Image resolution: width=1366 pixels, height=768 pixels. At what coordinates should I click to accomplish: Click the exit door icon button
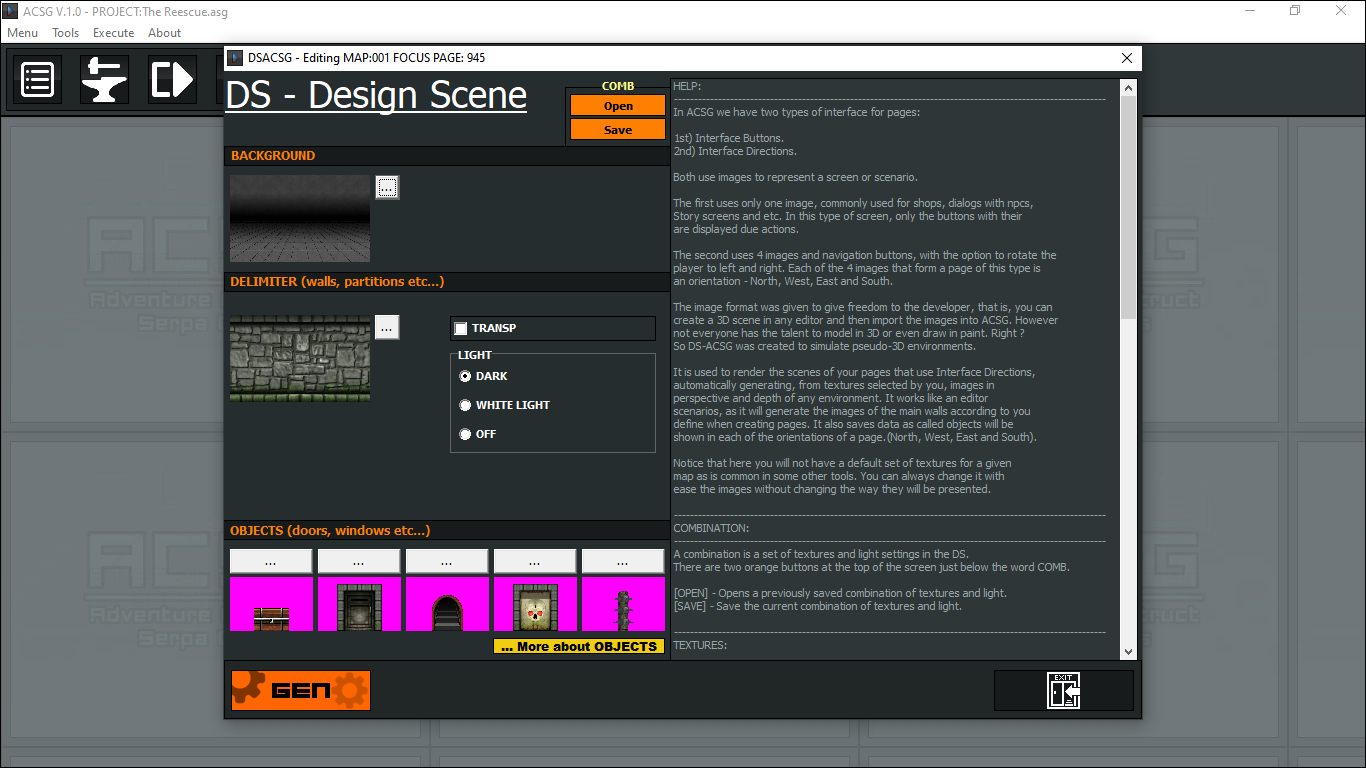click(x=1063, y=690)
